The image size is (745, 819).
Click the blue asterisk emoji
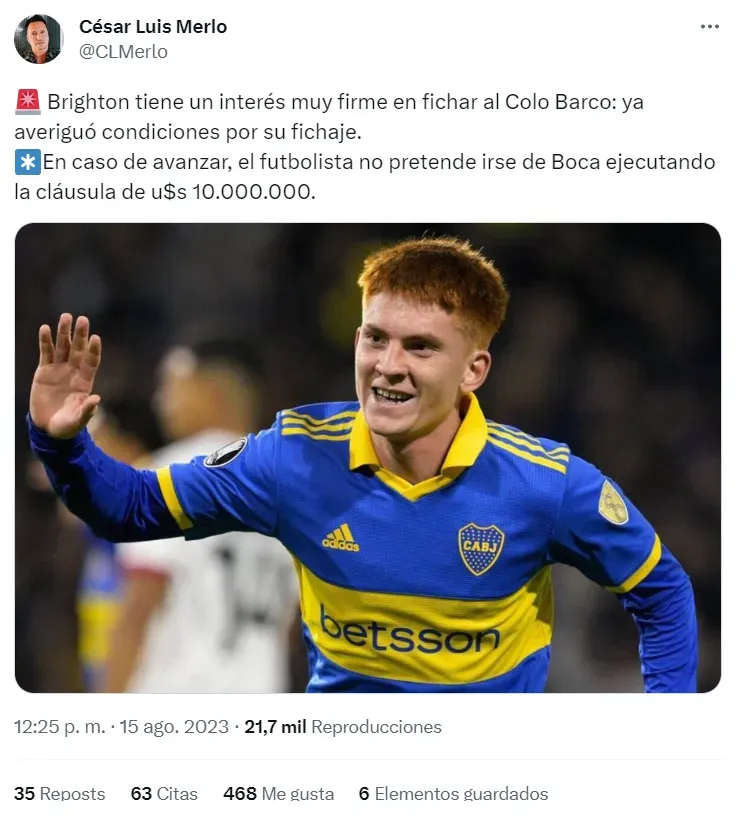click(28, 162)
